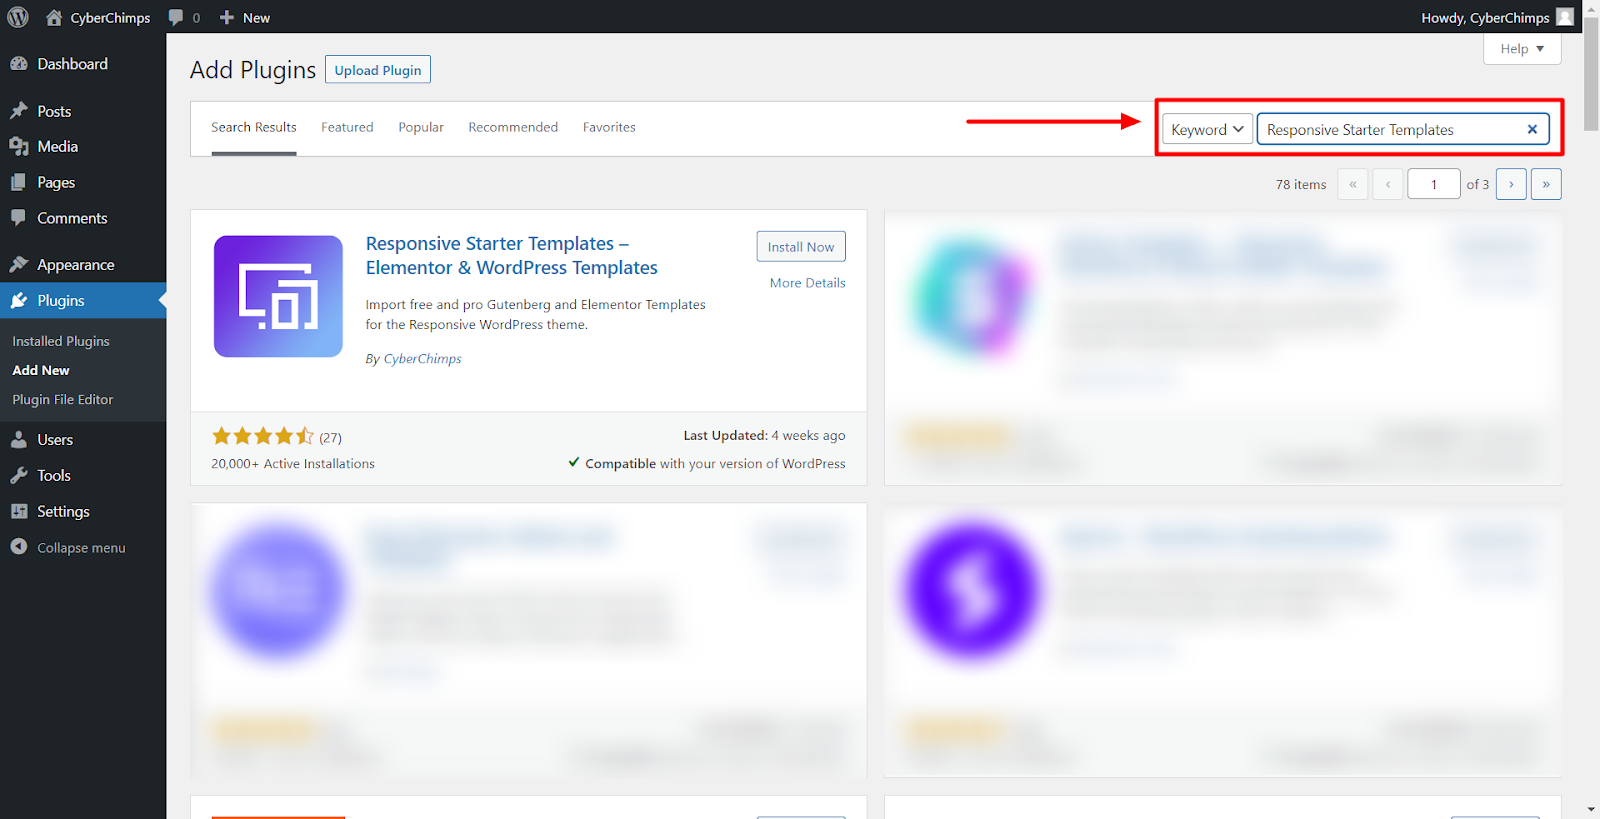Screen dimensions: 1600x819
Task: Click the Dashboard gauge icon
Action: pos(19,64)
